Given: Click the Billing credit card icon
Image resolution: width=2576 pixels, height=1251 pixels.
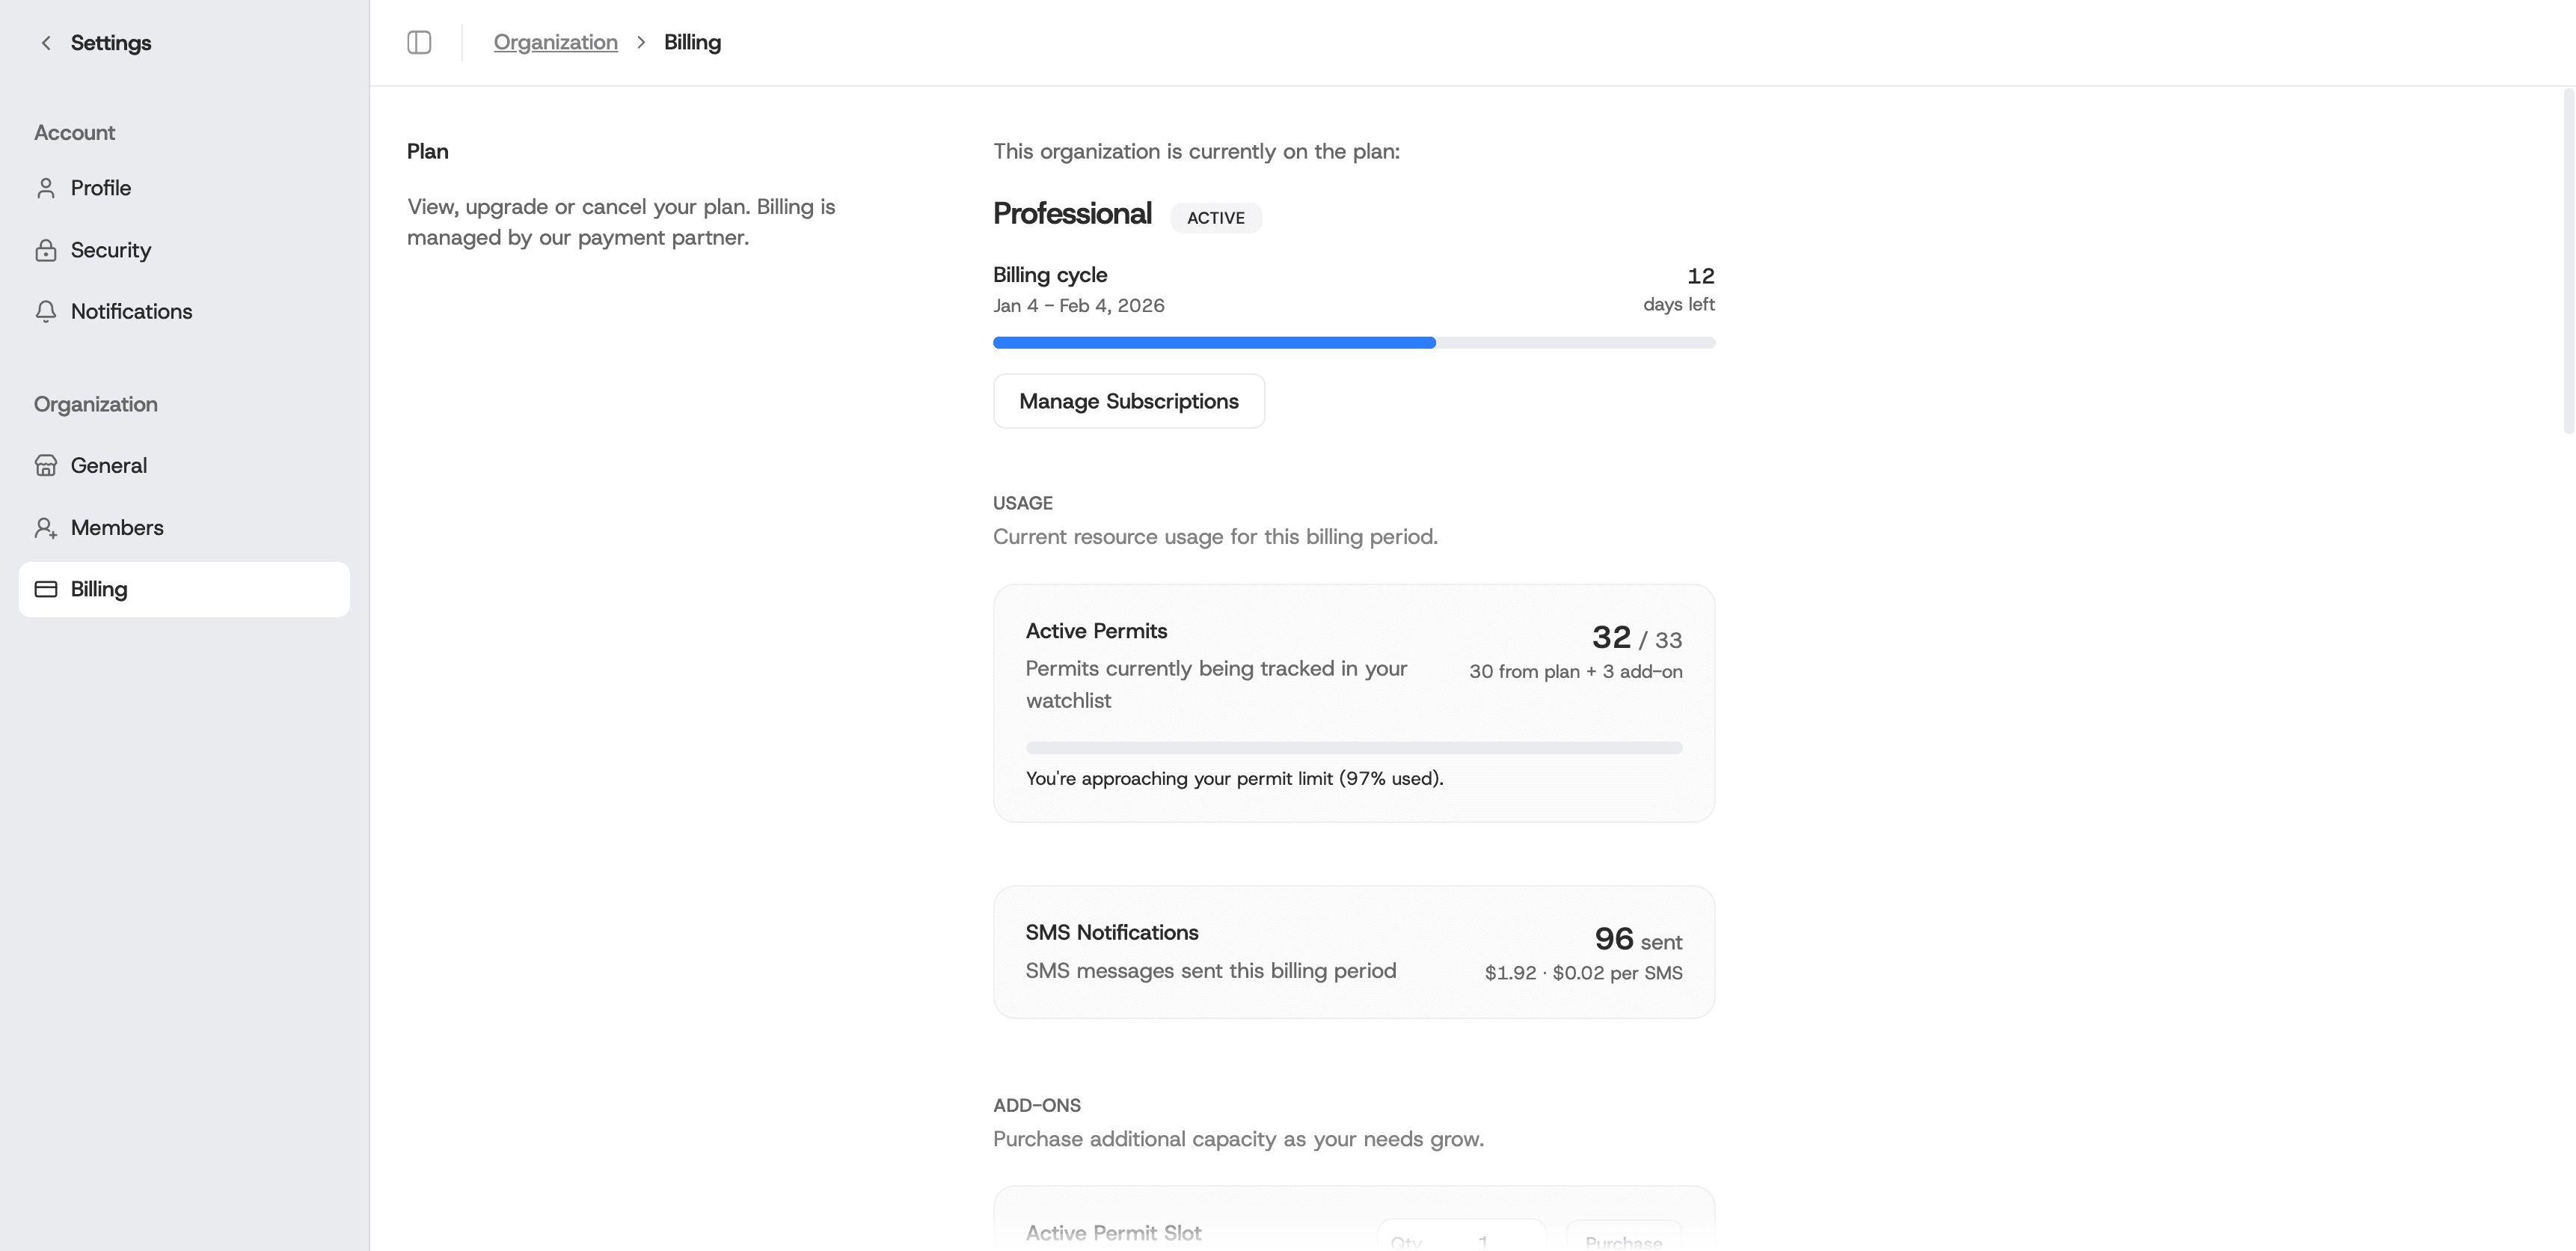Looking at the screenshot, I should tap(46, 589).
